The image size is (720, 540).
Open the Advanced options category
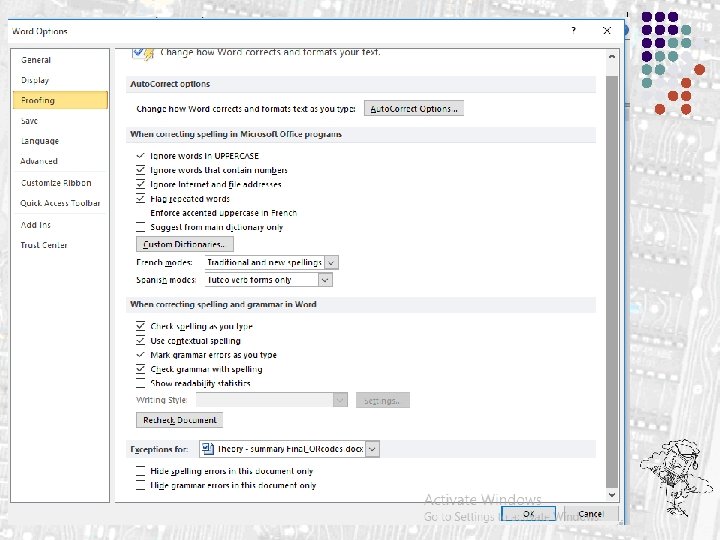coord(60,161)
